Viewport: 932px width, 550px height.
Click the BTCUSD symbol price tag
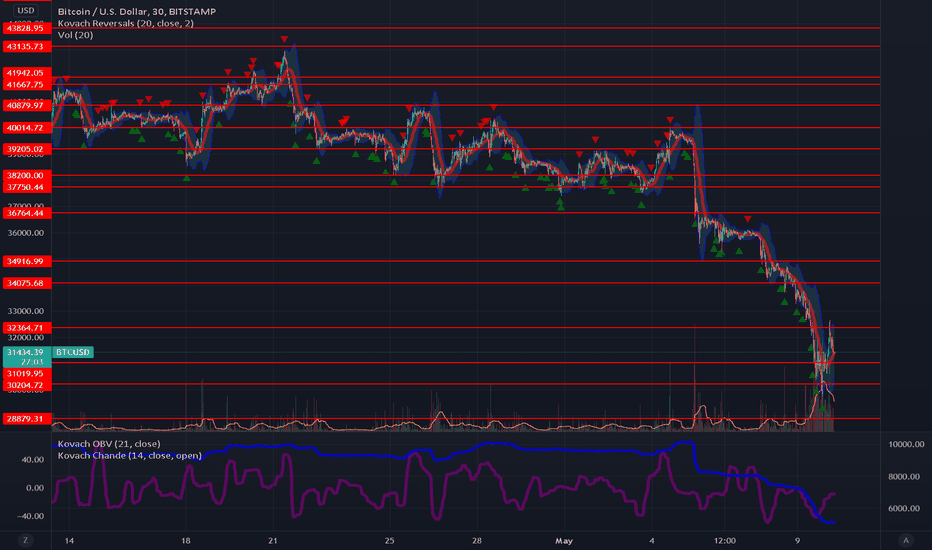73,352
